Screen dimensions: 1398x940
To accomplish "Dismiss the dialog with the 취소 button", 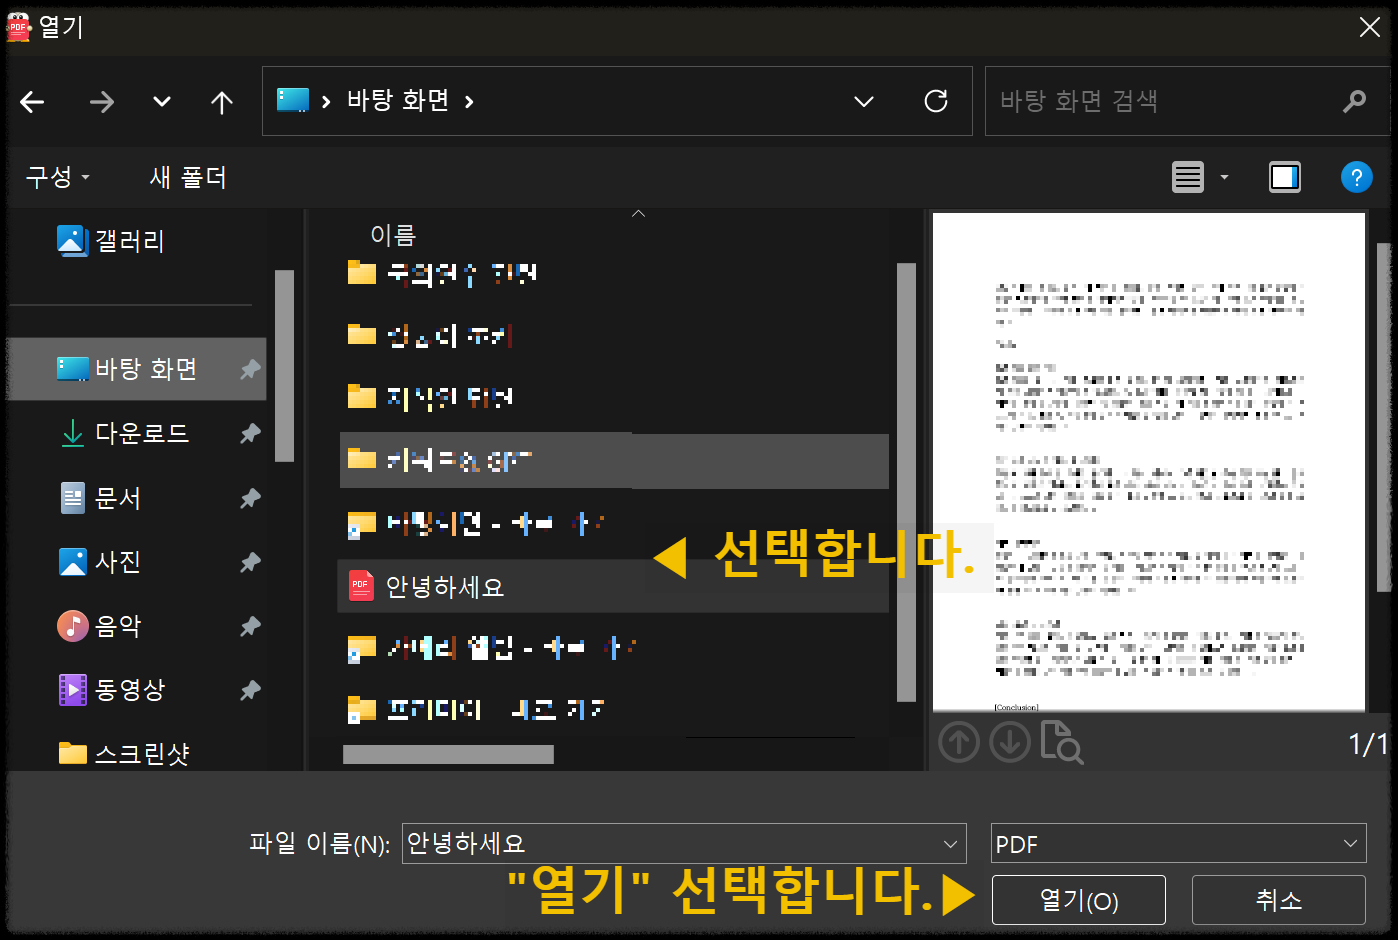I will point(1278,900).
